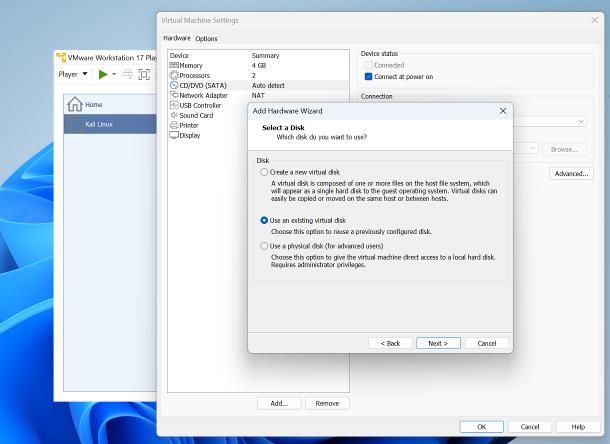Viewport: 610px width, 444px height.
Task: Select Use a physical disk option
Action: tap(264, 246)
